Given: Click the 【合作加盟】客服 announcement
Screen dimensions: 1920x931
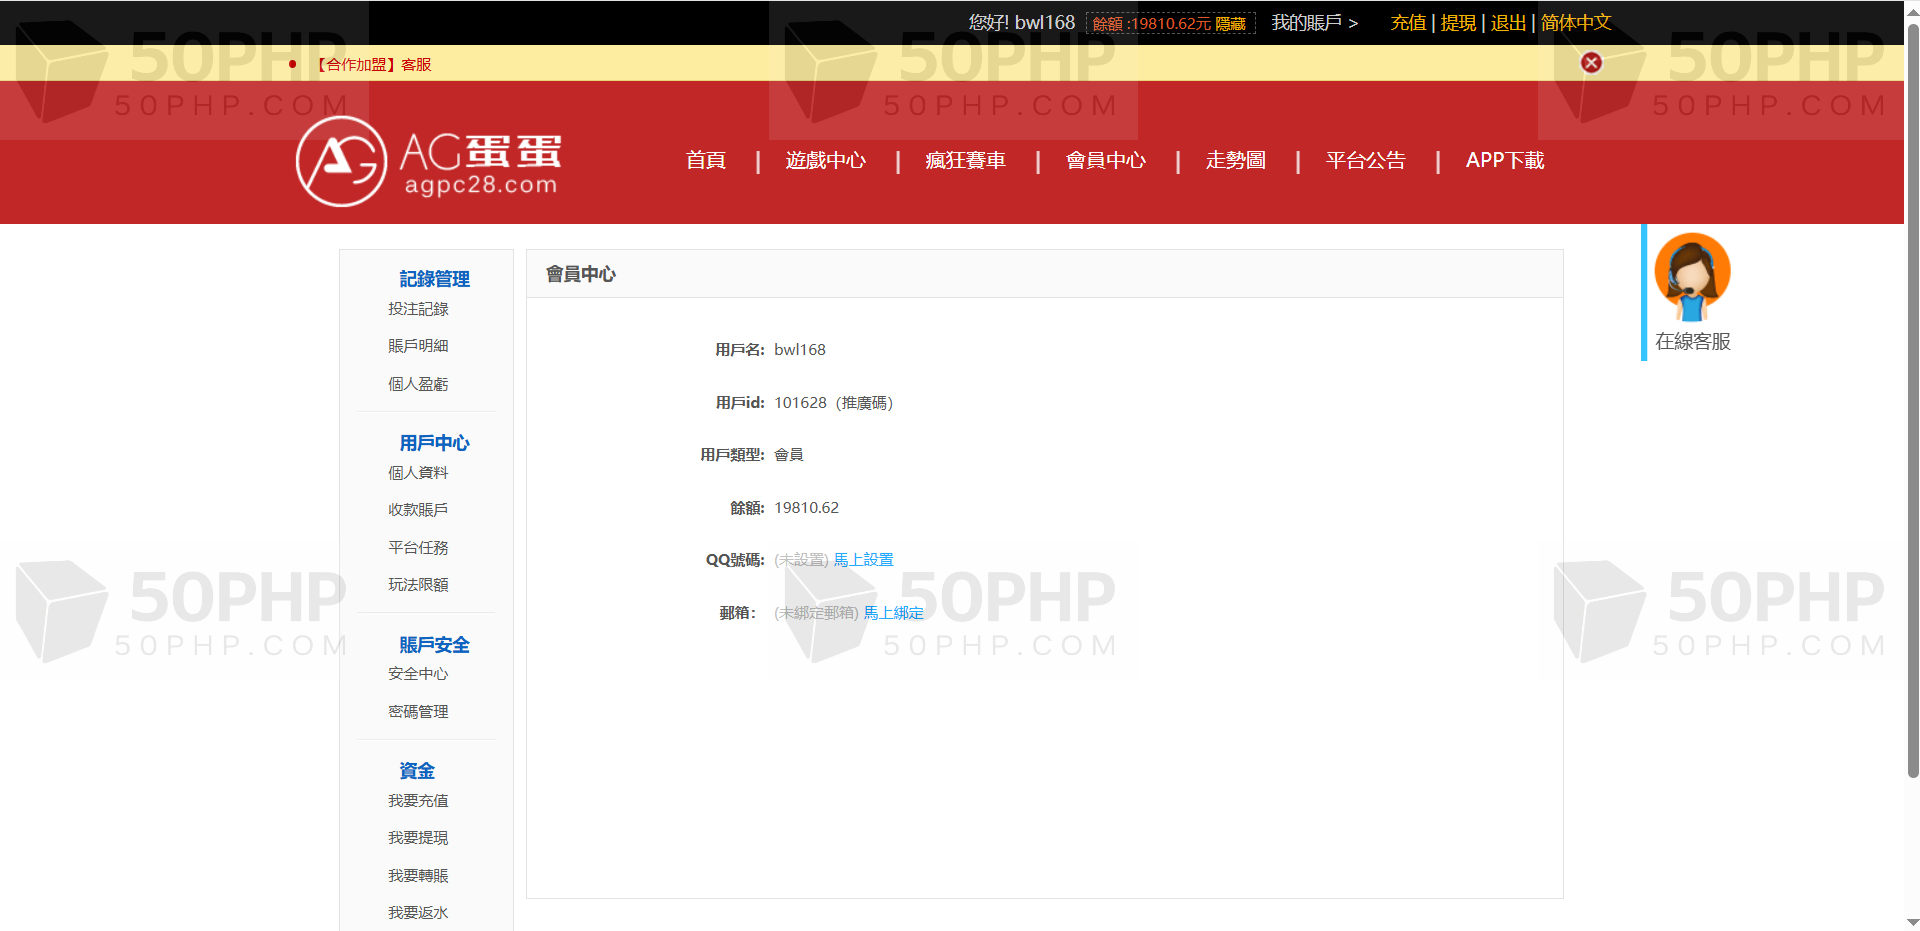Looking at the screenshot, I should (373, 65).
